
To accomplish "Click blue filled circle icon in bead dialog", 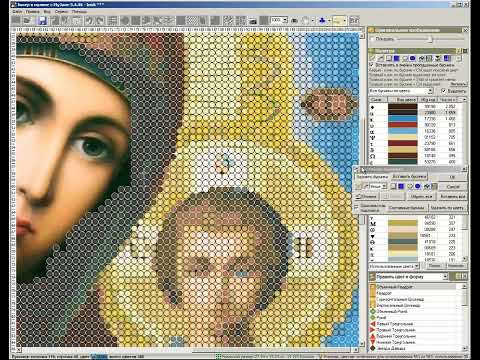I will point(417,186).
